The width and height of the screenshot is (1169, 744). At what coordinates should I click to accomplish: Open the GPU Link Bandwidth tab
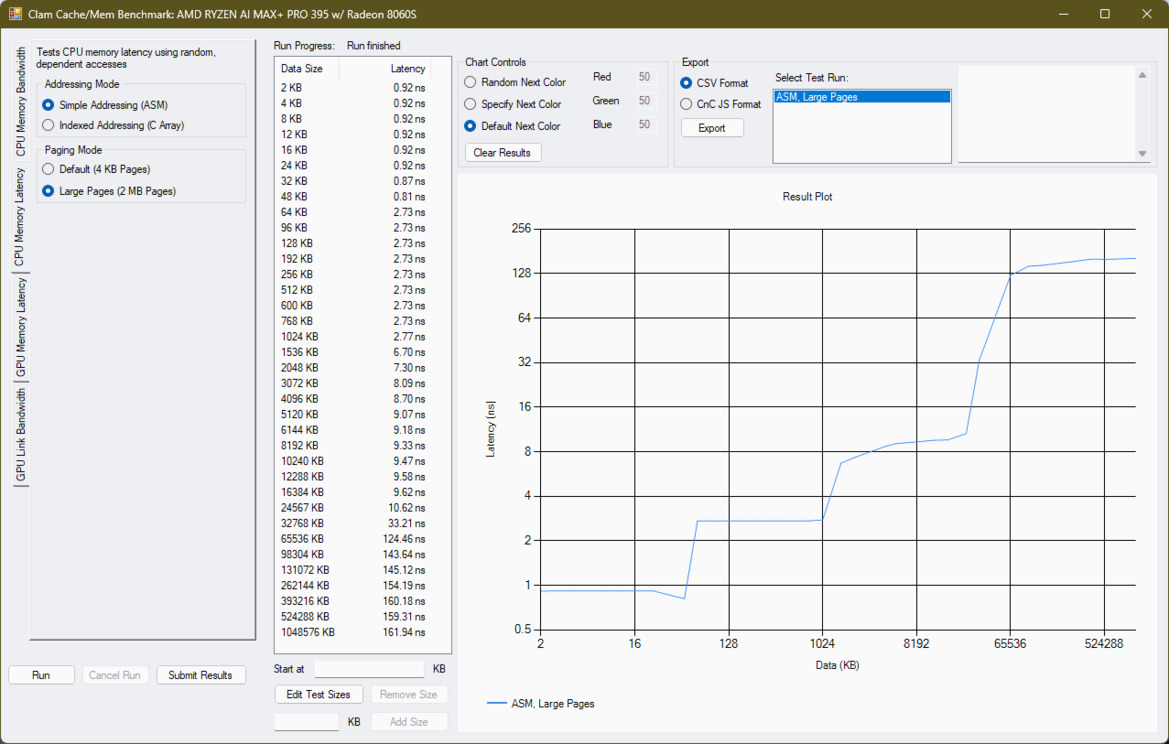(x=20, y=435)
